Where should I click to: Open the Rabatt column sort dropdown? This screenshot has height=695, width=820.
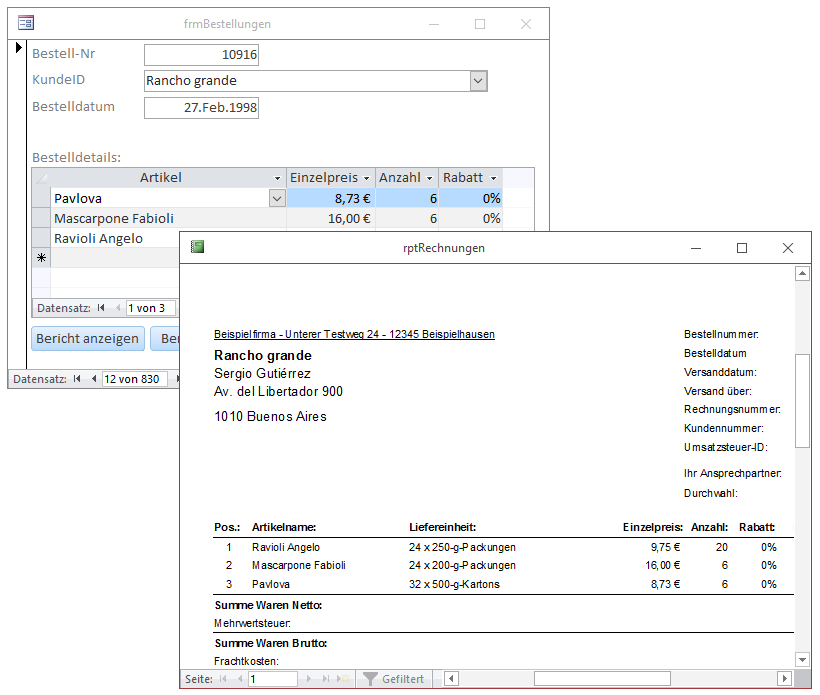(494, 178)
